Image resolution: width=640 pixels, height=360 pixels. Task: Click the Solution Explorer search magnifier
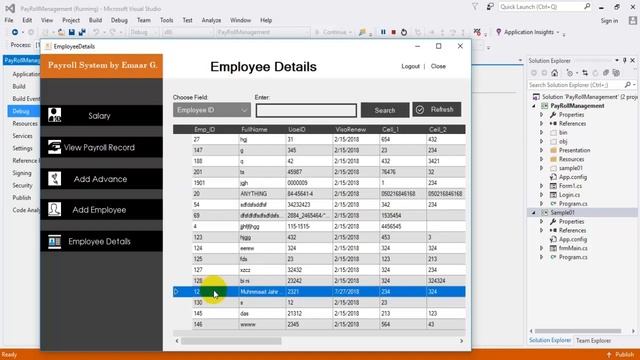(627, 85)
